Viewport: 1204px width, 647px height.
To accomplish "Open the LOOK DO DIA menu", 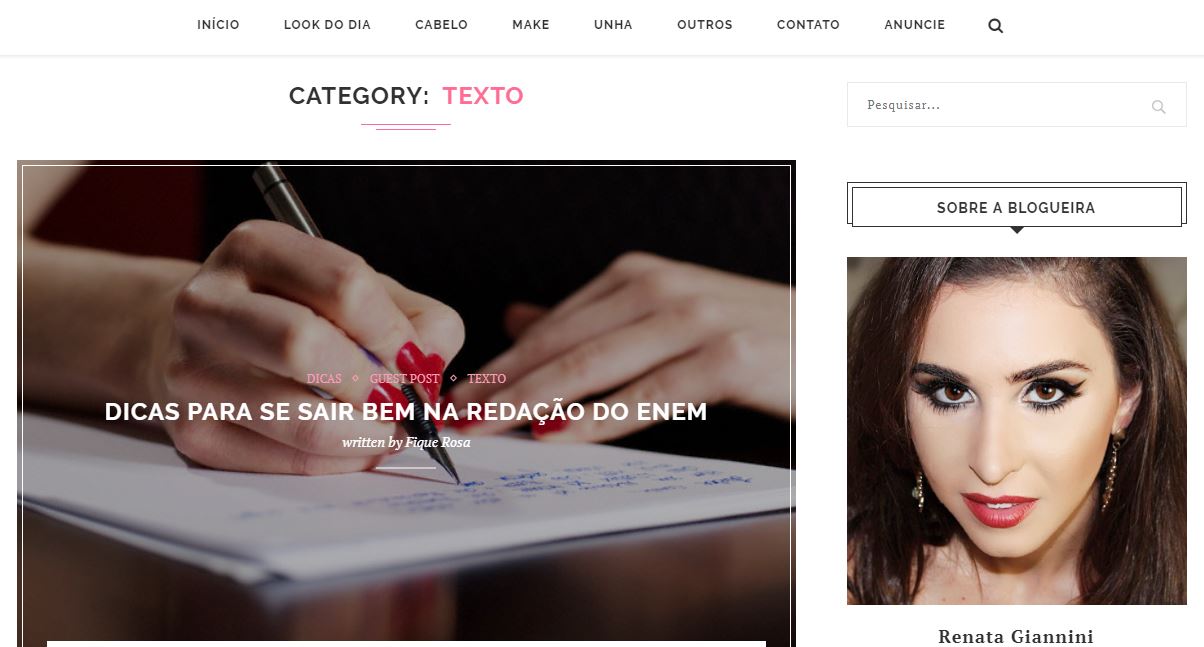I will (327, 25).
